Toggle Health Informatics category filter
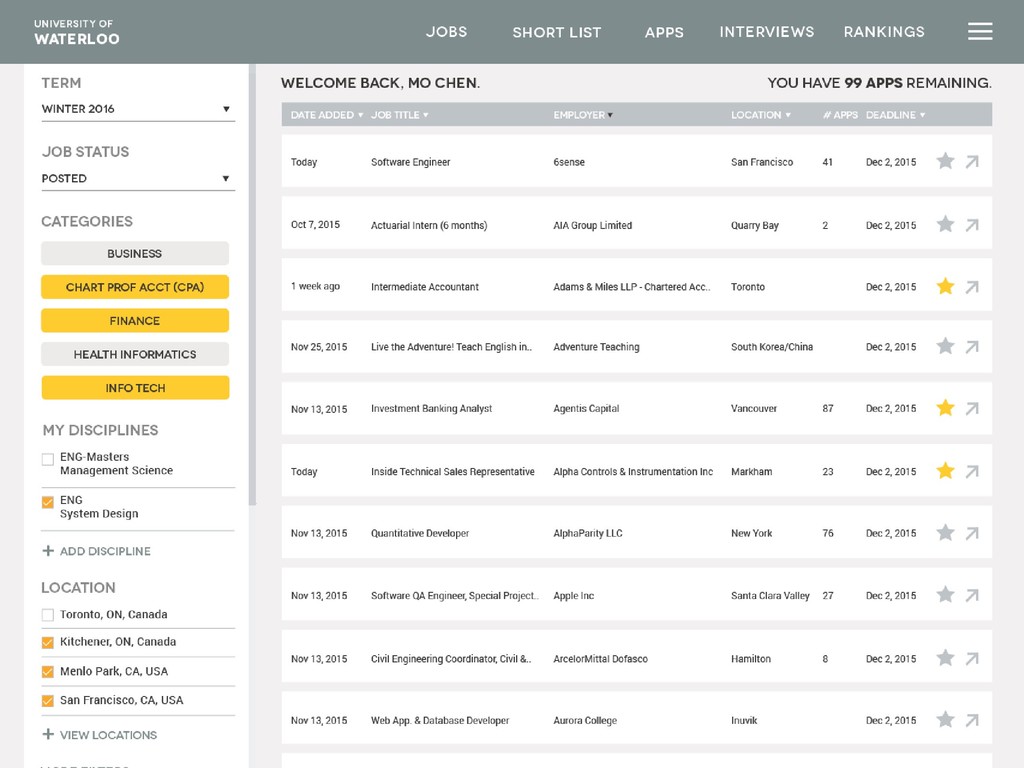1024x768 pixels. (x=135, y=354)
